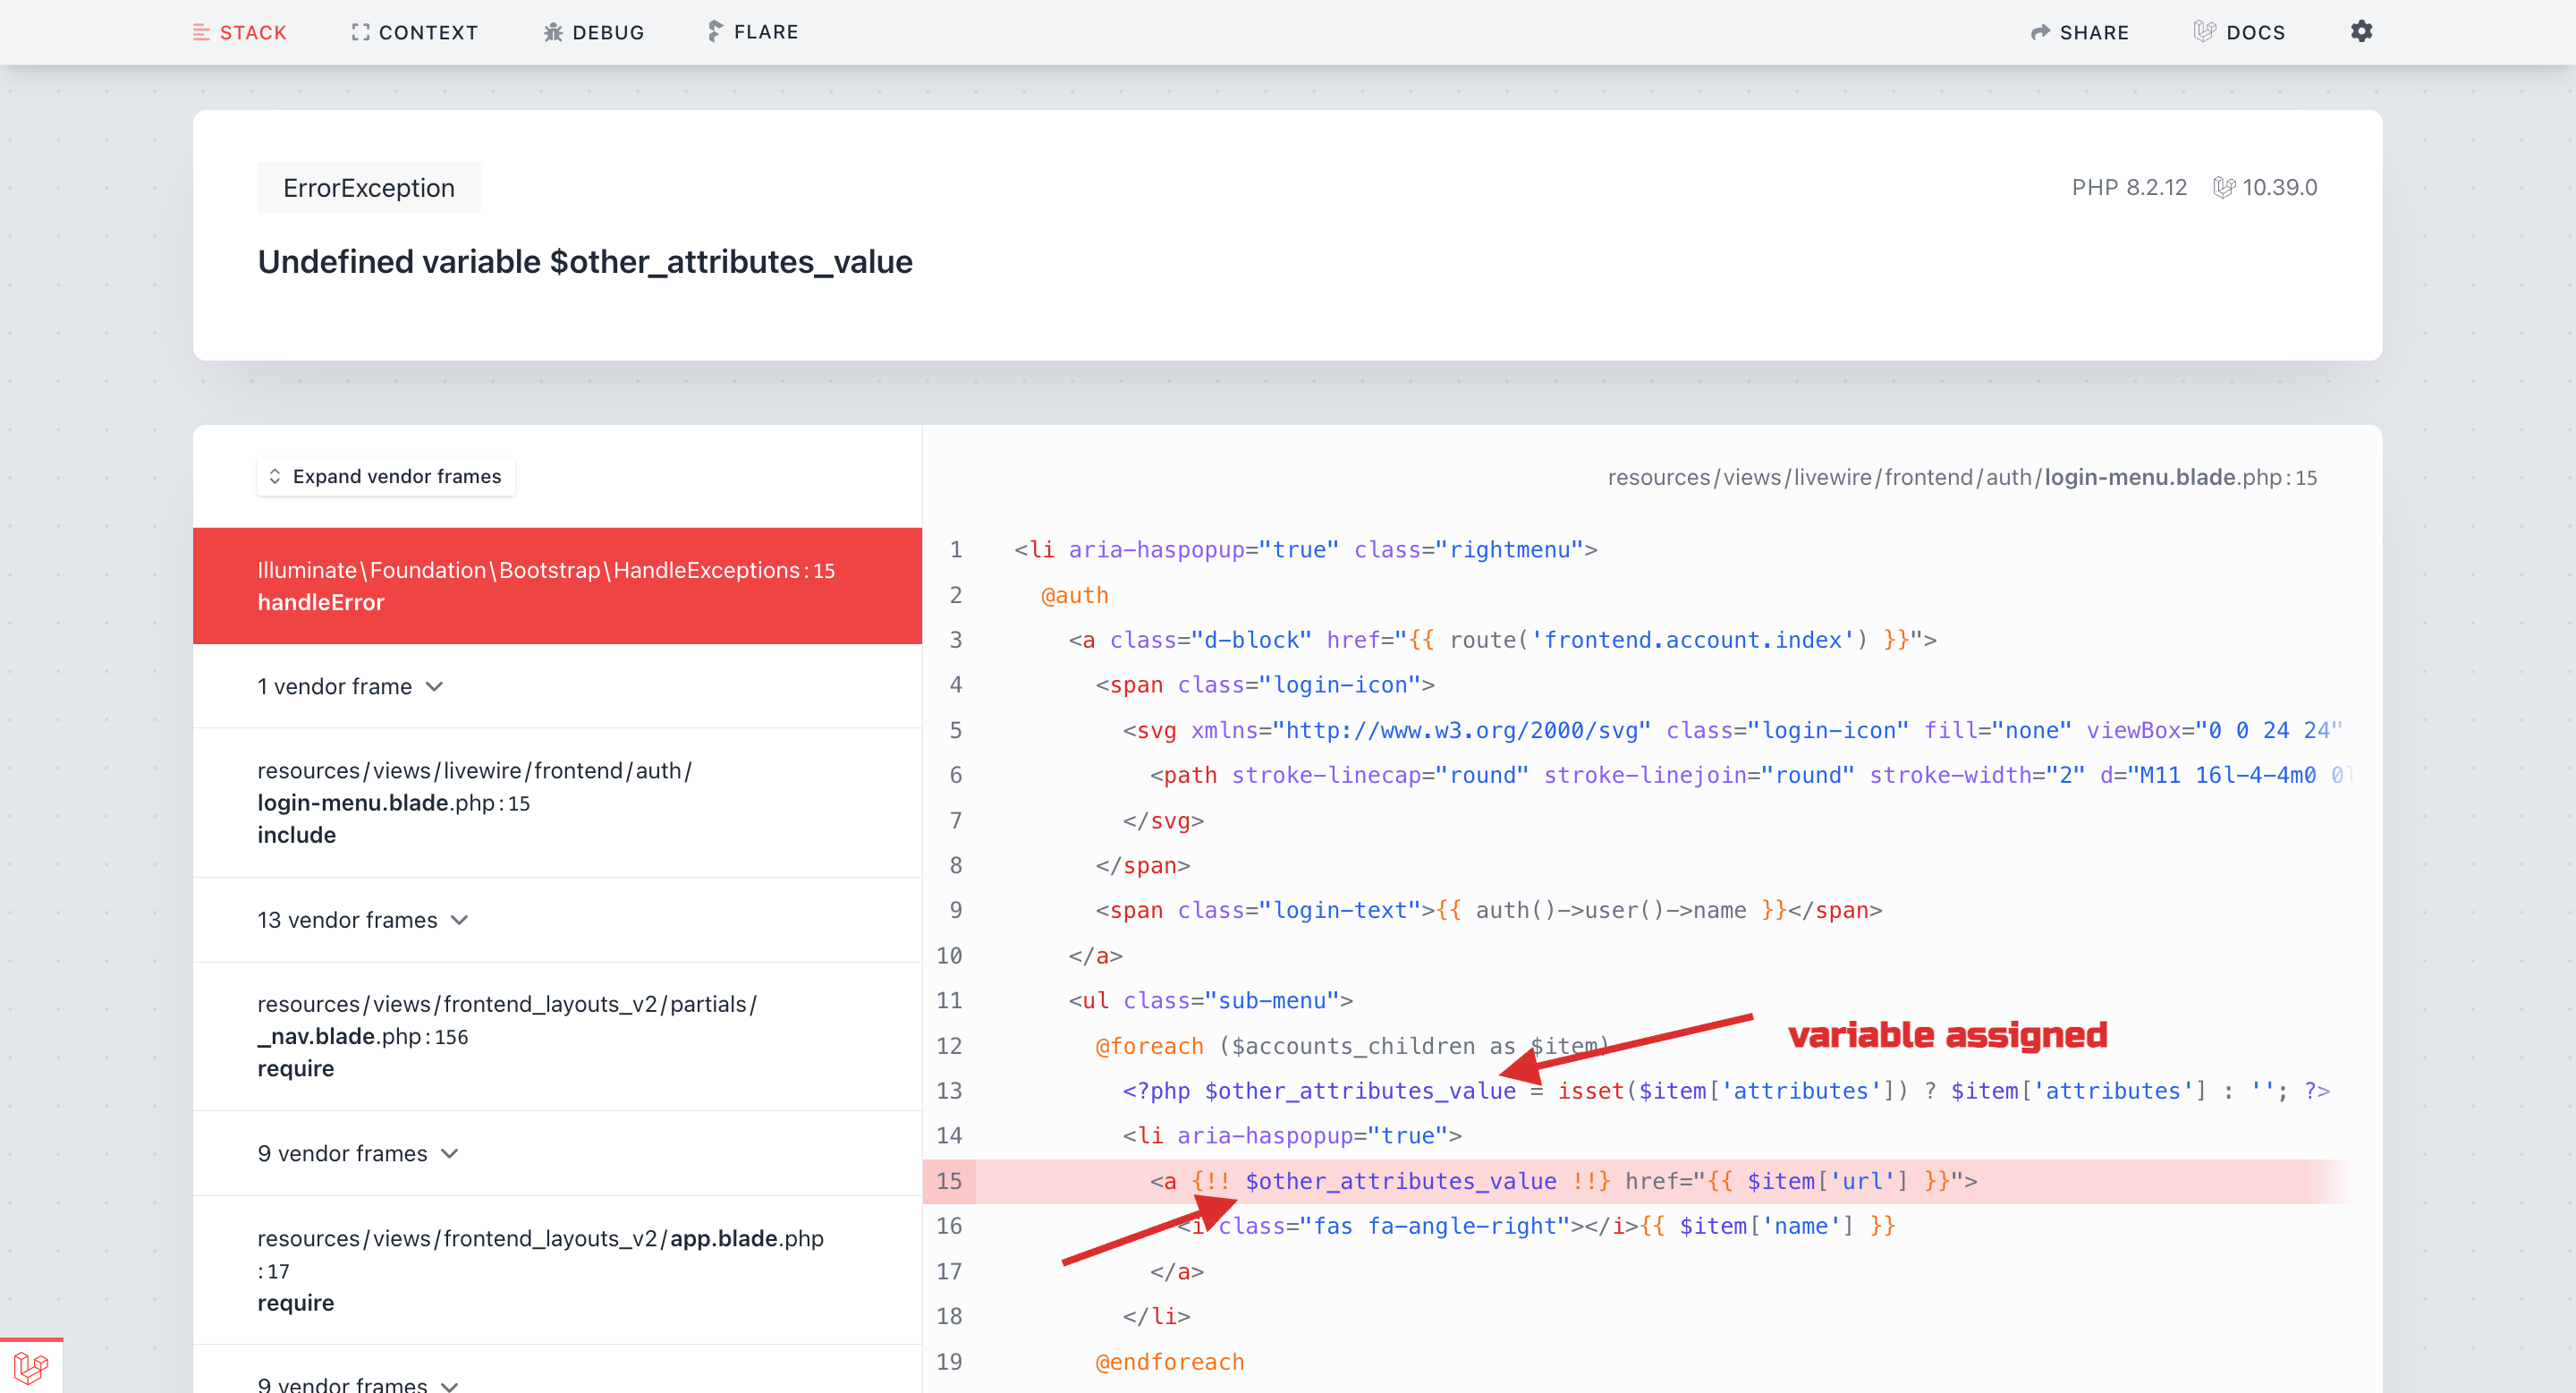Open login-menu.blade.php file path link

pyautogui.click(x=1961, y=477)
